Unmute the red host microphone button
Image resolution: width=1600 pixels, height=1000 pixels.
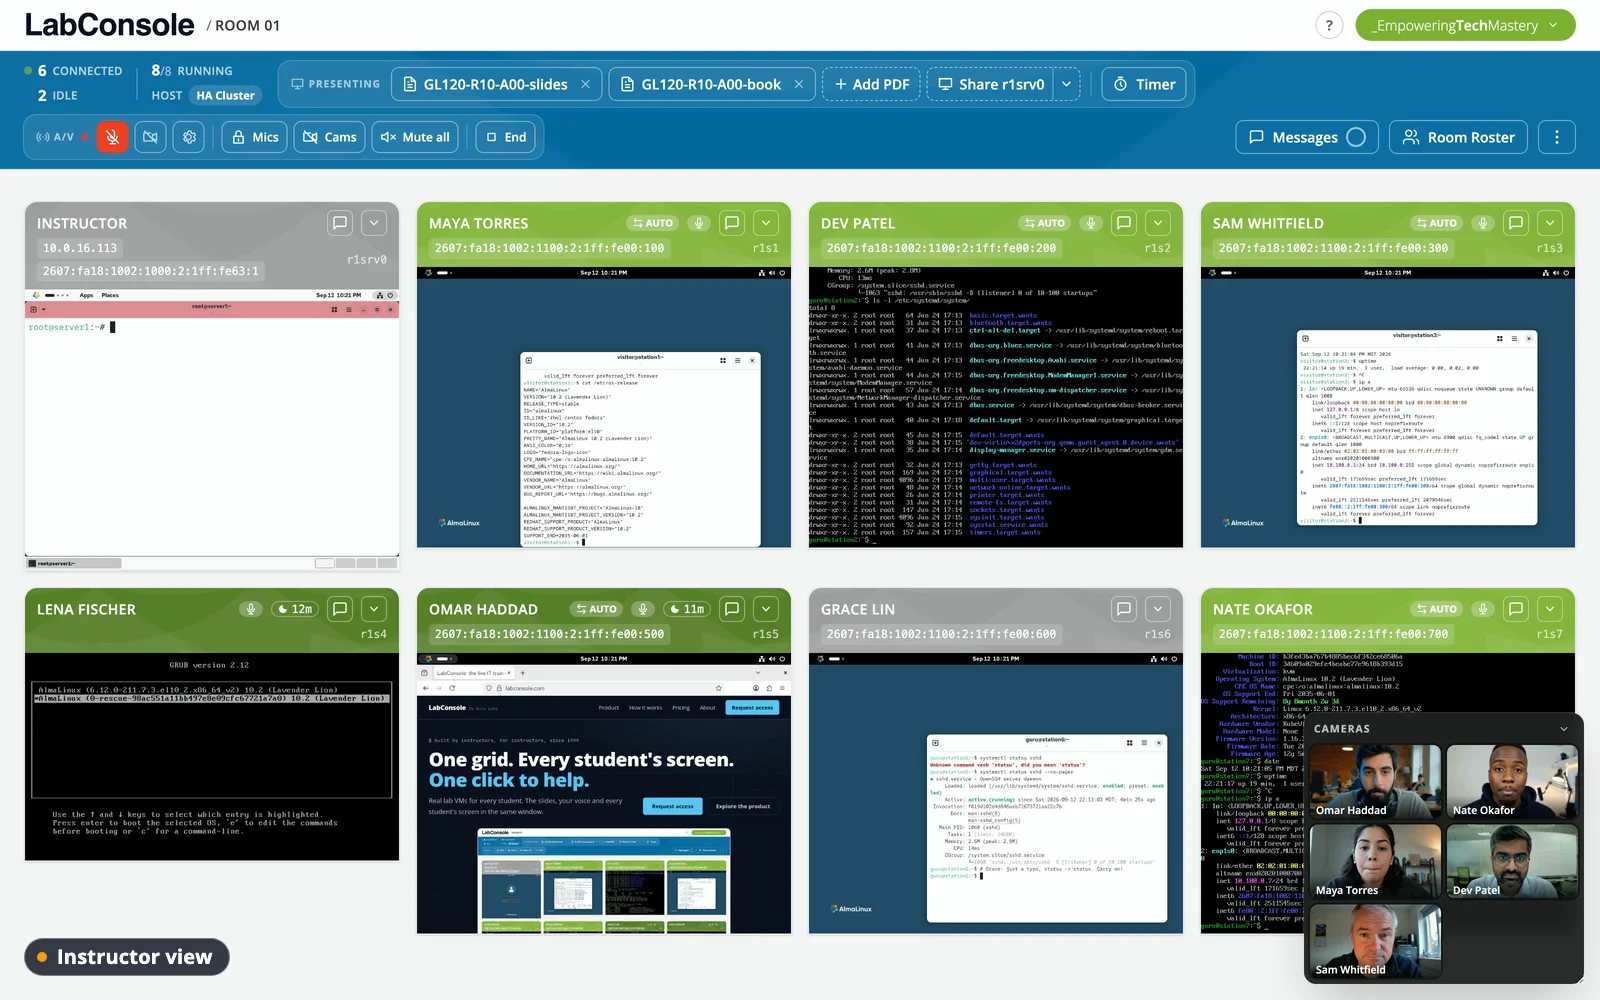point(112,137)
